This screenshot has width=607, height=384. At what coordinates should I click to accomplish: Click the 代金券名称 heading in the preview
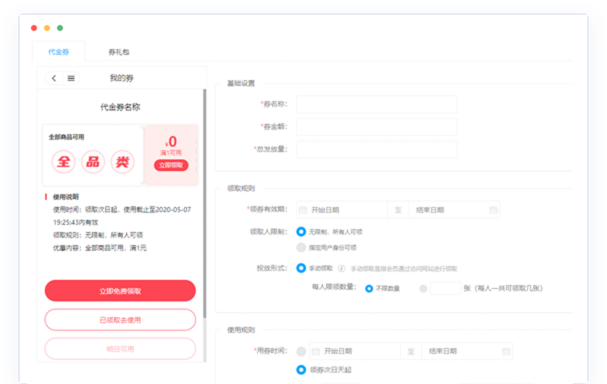120,107
